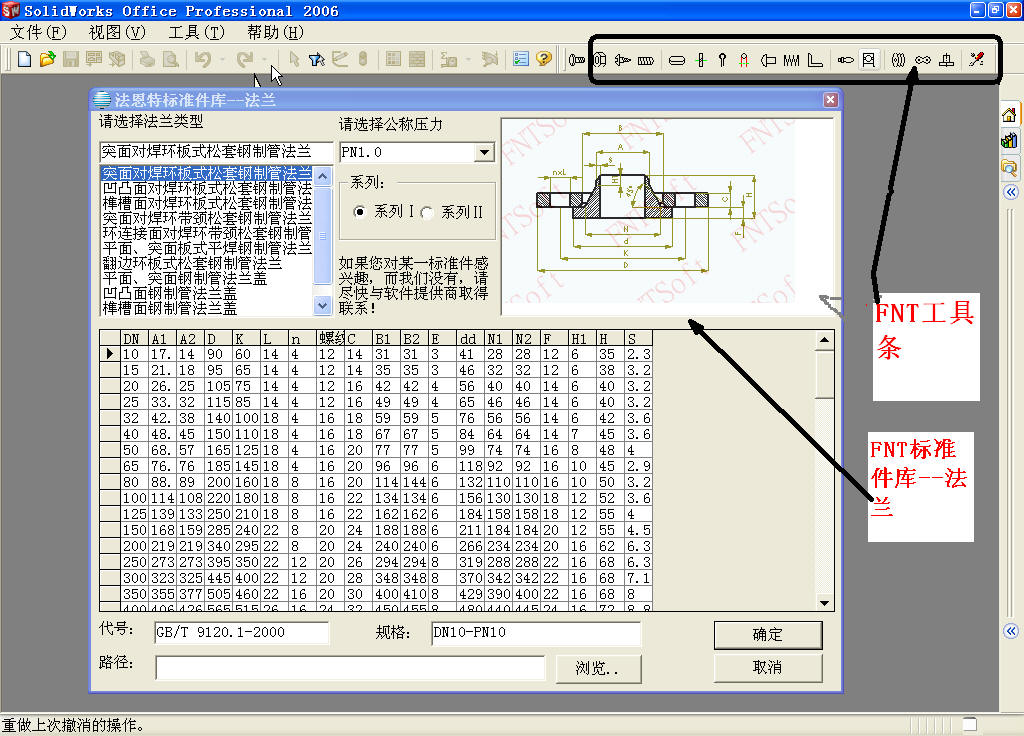1024x736 pixels.
Task: Open the 文件(F) menu
Action: coord(38,32)
